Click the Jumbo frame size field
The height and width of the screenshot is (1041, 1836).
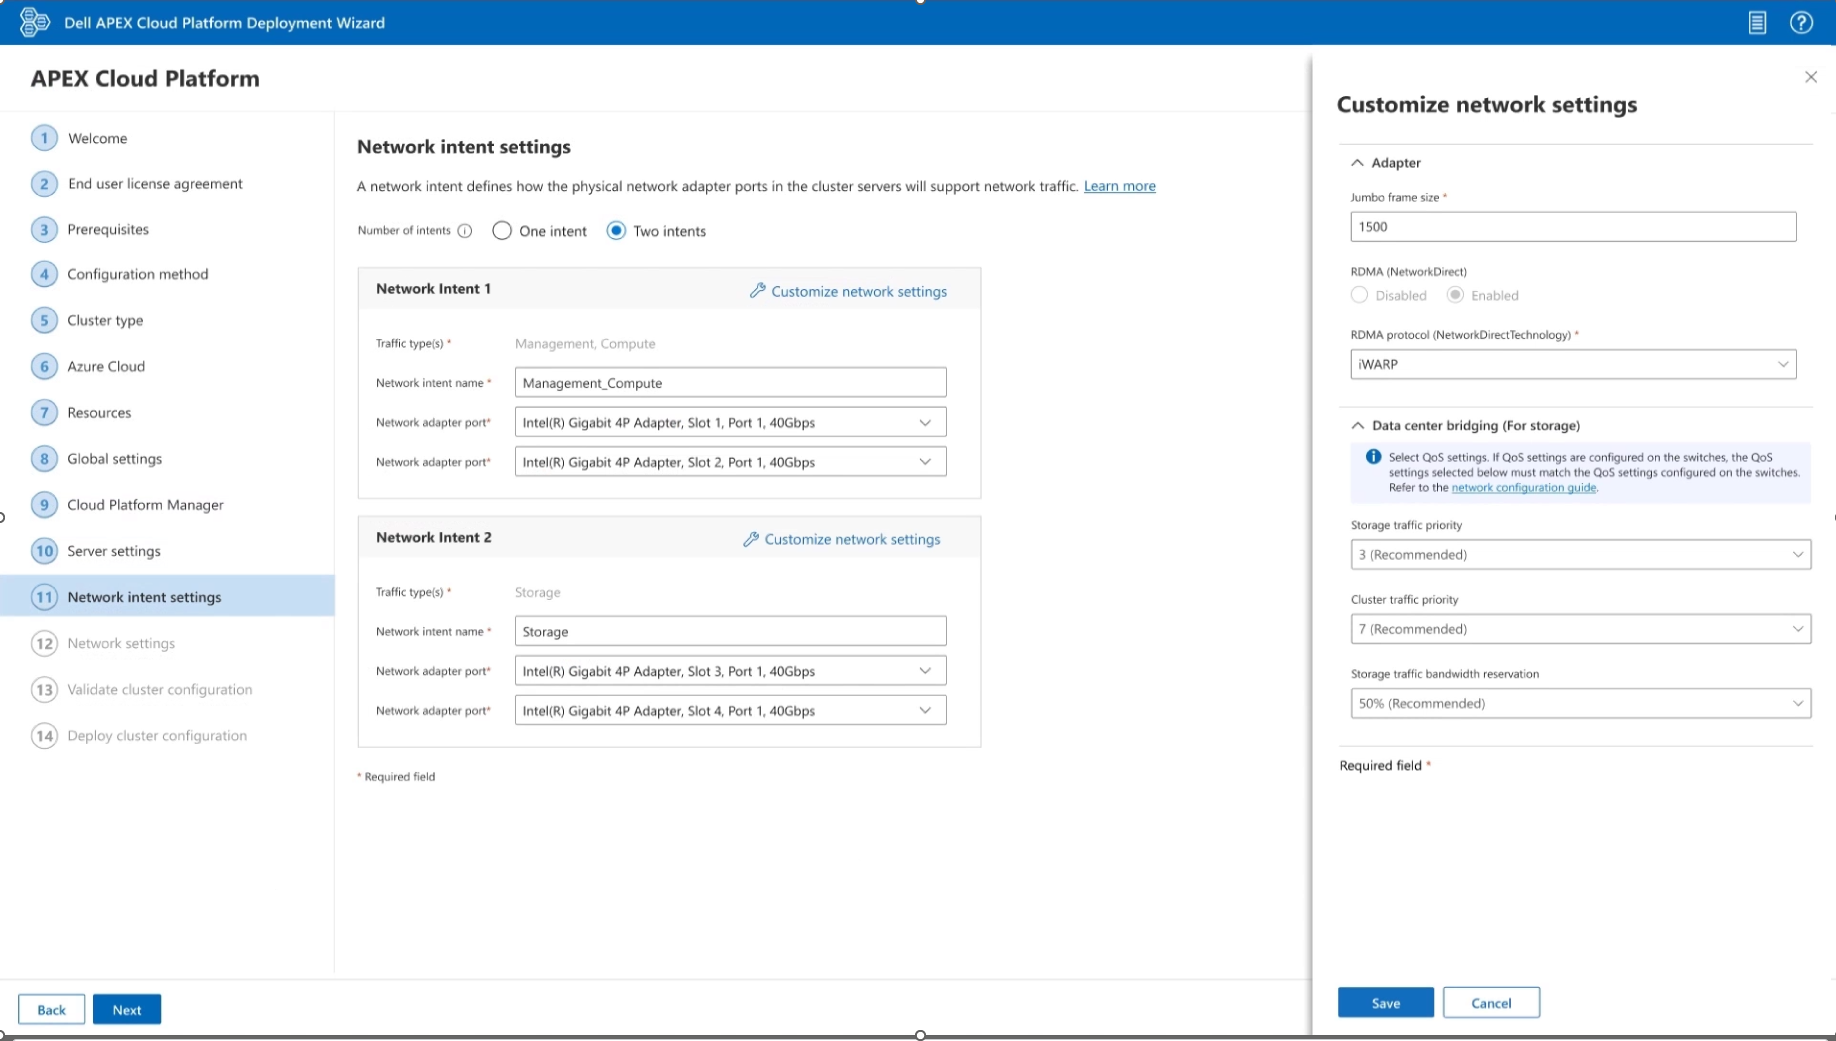click(x=1572, y=227)
